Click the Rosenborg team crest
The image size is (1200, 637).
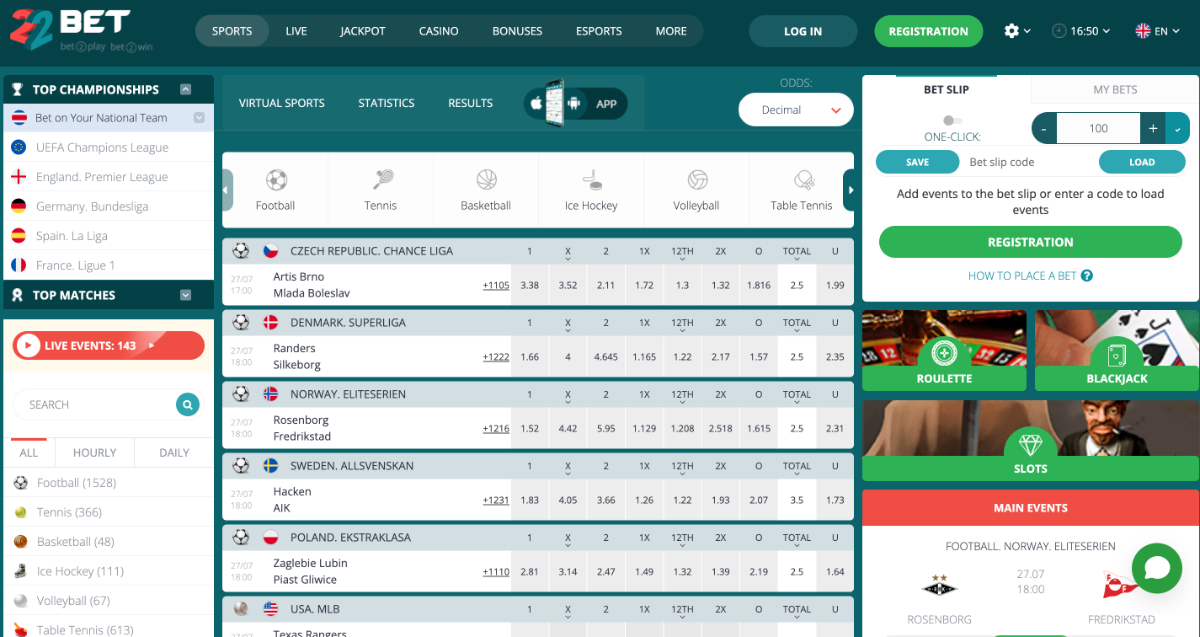(x=939, y=584)
